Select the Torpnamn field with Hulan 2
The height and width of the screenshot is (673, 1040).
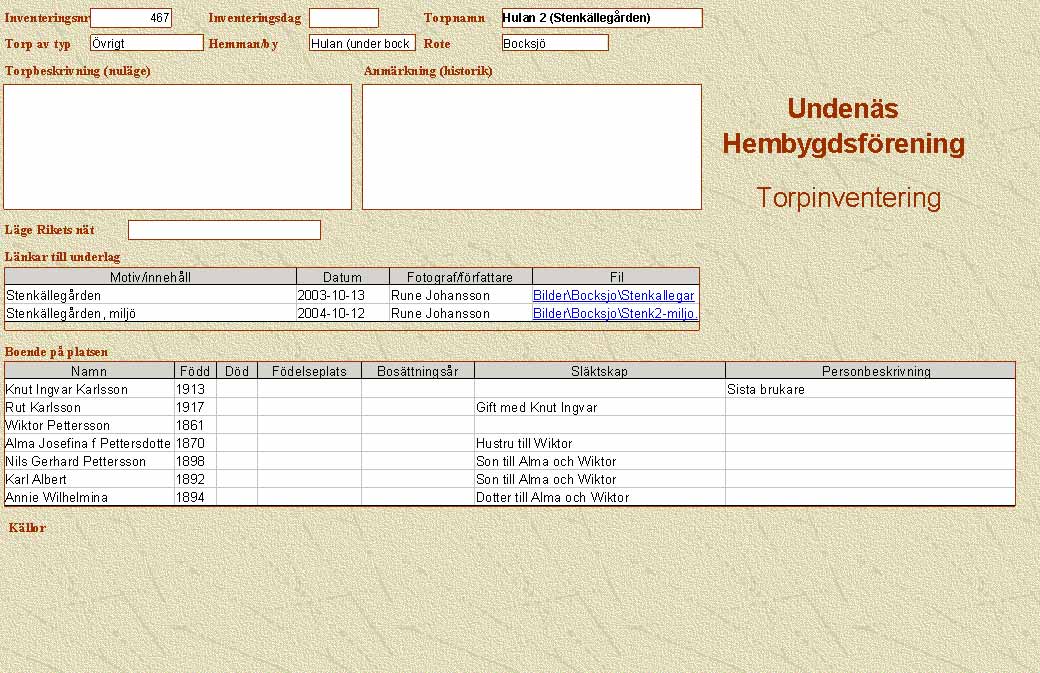601,18
